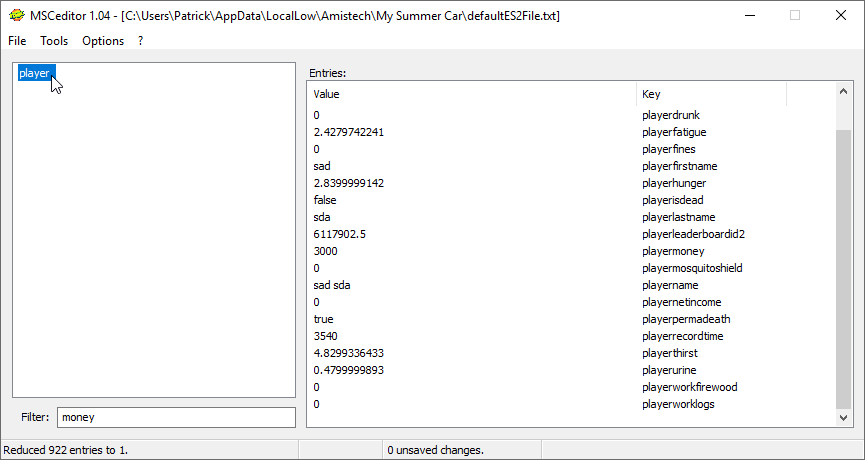Click inside the Filter text field
Viewport: 865px width, 460px height.
[175, 417]
